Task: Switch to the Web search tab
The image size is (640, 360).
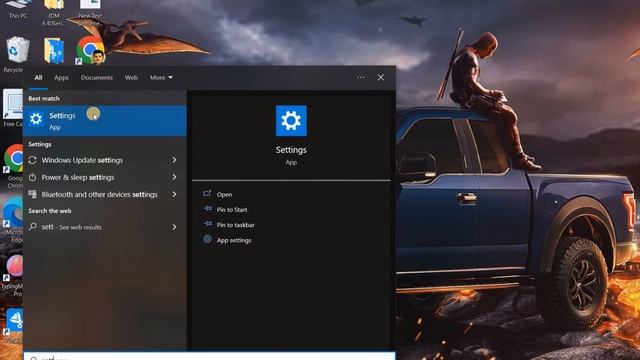Action: click(131, 78)
